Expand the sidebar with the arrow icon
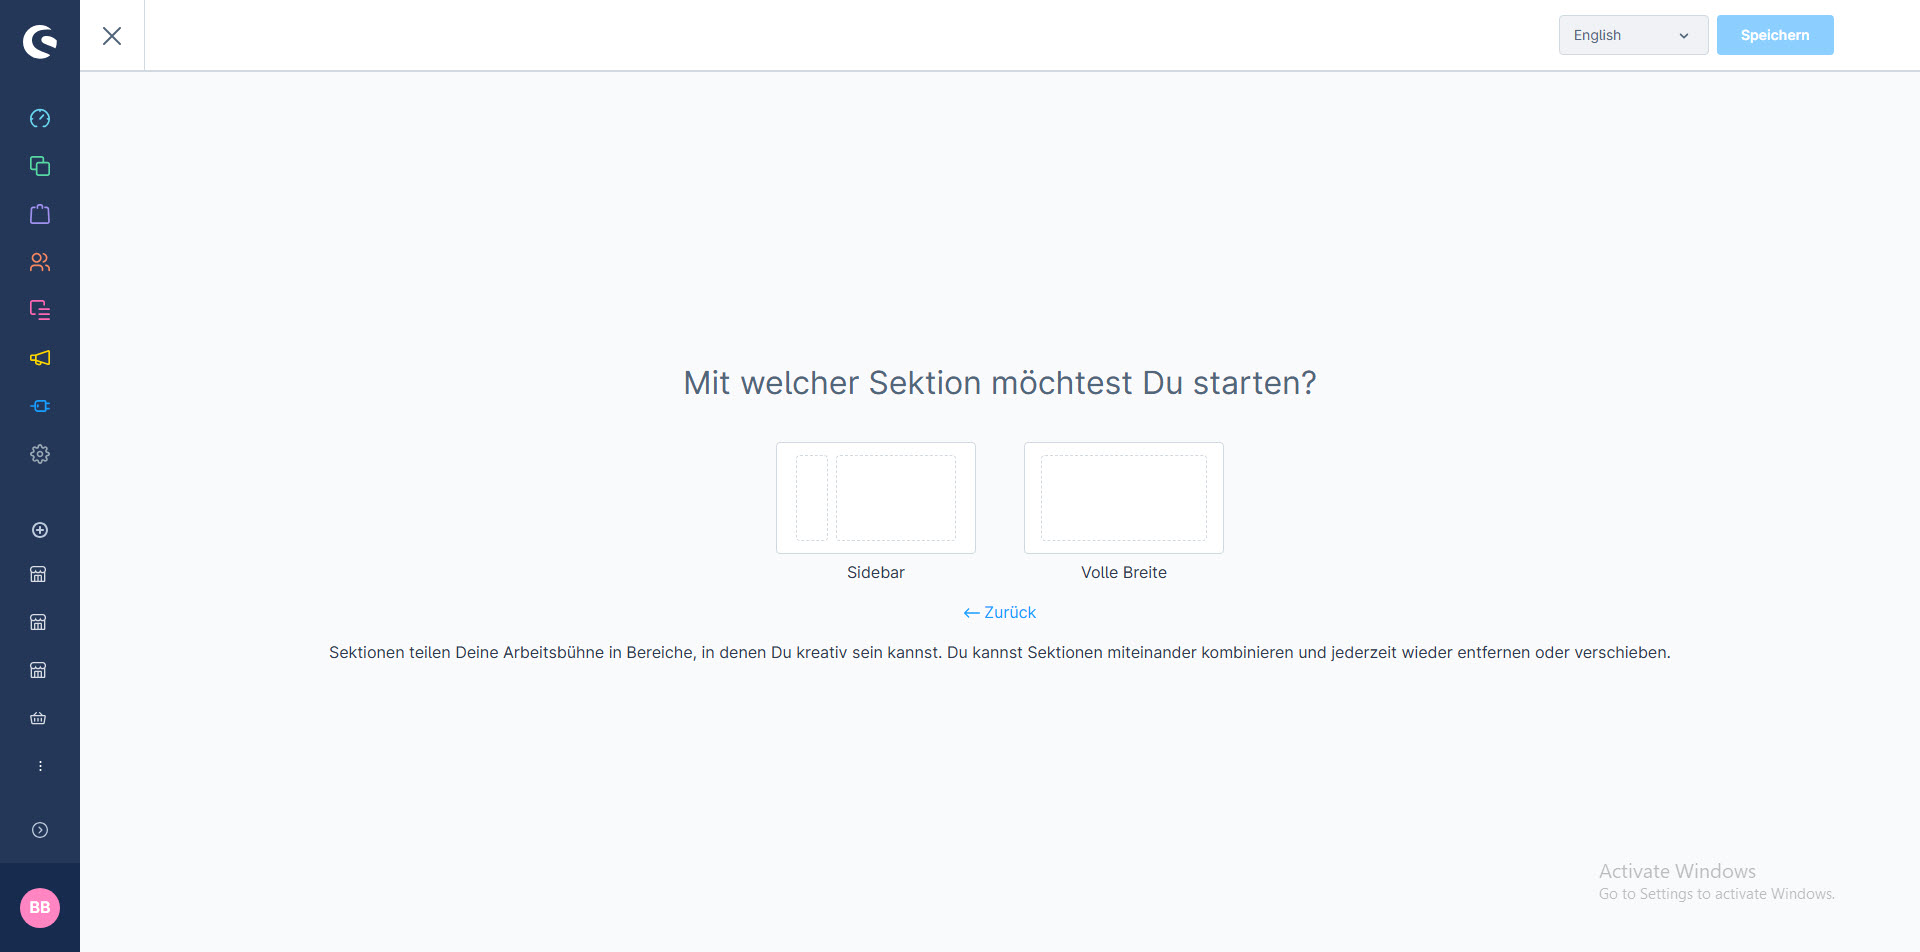 (40, 830)
